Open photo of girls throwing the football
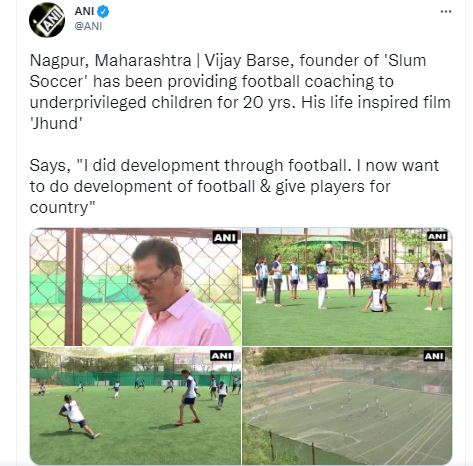 (347, 287)
